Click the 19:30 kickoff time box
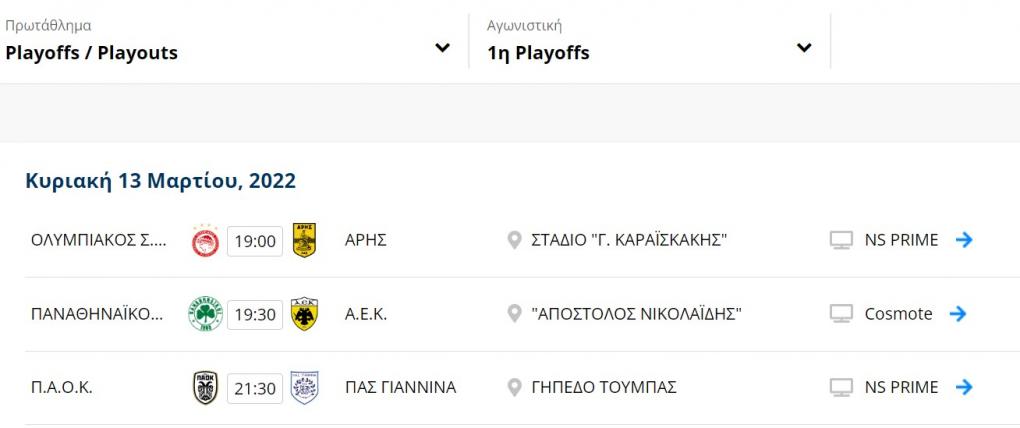Screen dimensions: 1020x428 coord(255,314)
